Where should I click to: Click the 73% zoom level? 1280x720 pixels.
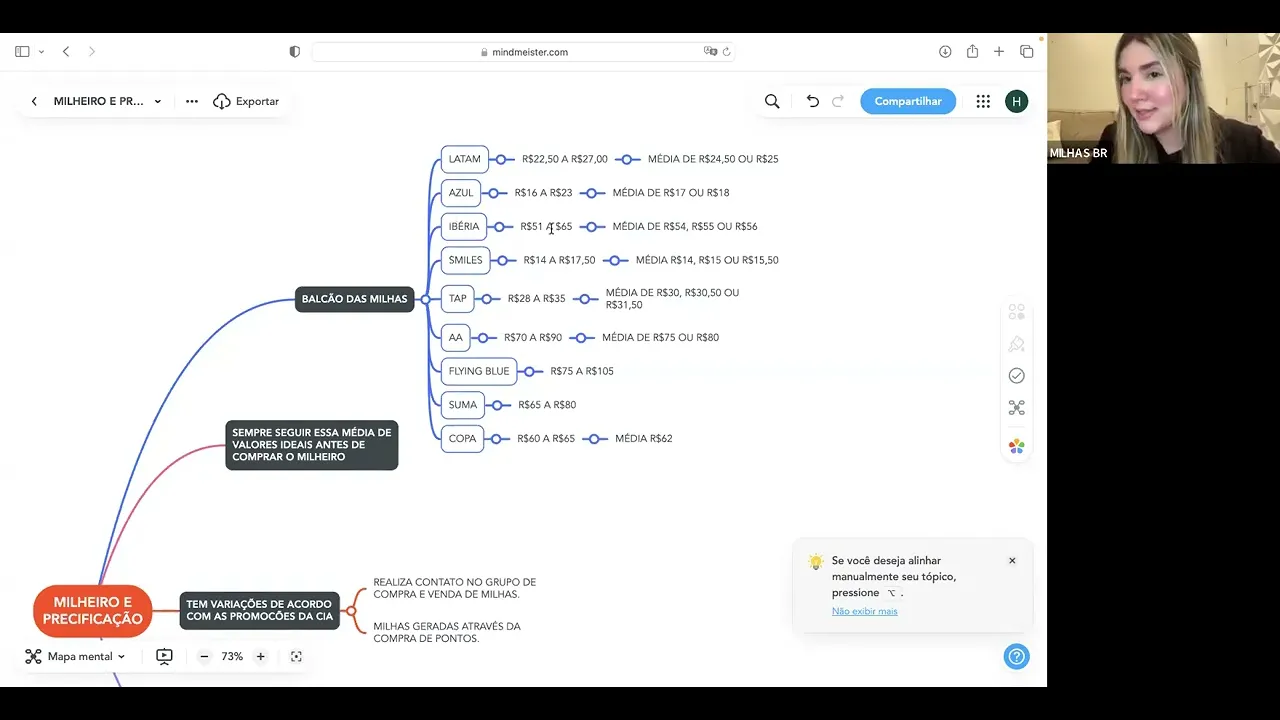(x=232, y=657)
